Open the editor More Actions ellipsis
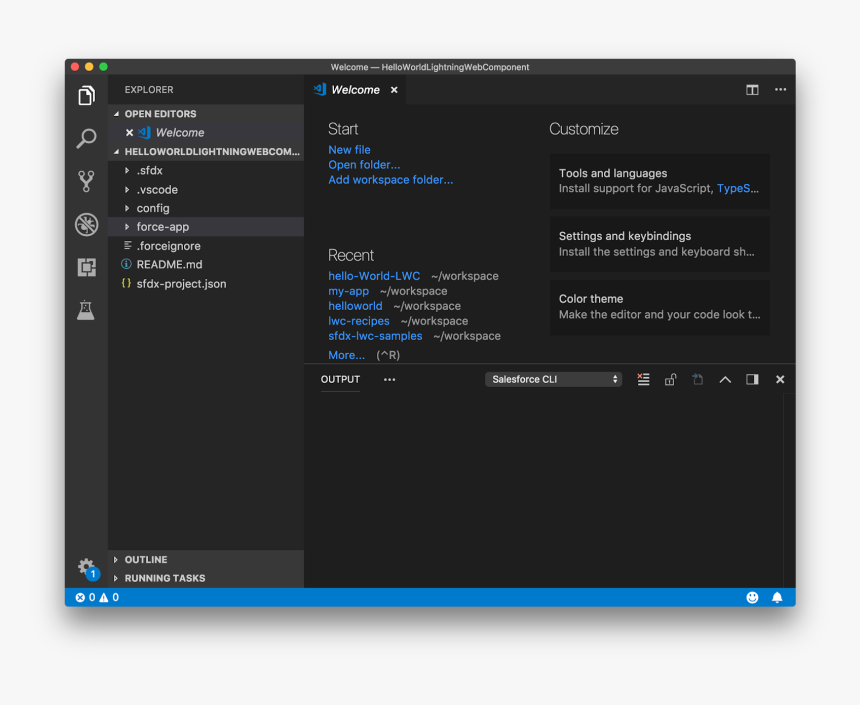860x705 pixels. (780, 89)
